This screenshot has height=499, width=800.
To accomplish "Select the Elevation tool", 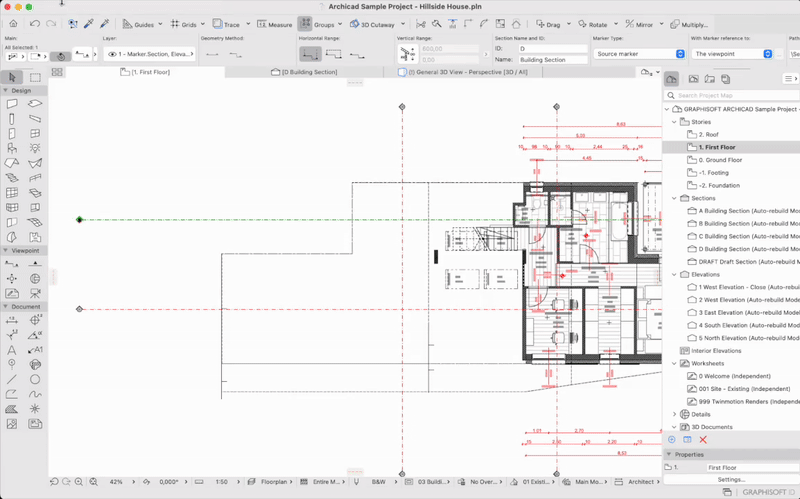I will [35, 264].
